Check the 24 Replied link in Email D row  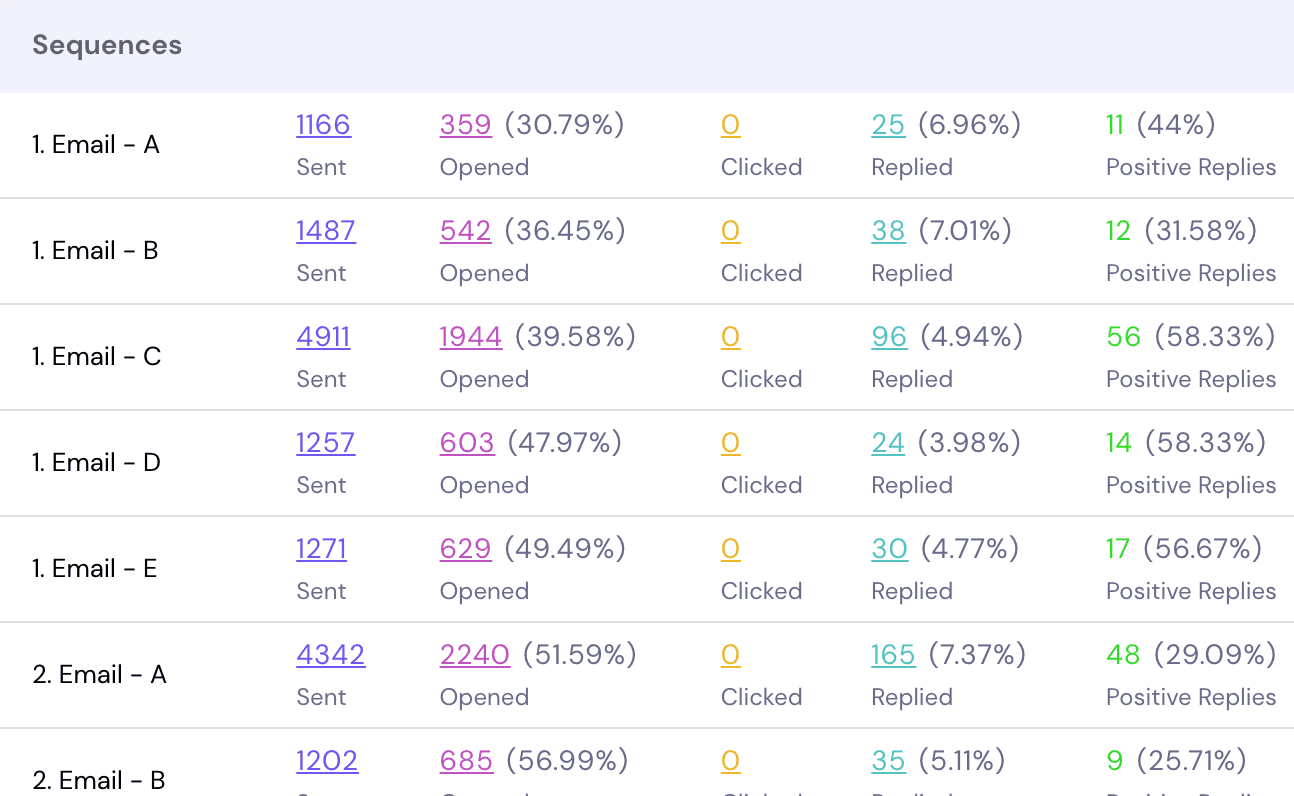click(888, 442)
